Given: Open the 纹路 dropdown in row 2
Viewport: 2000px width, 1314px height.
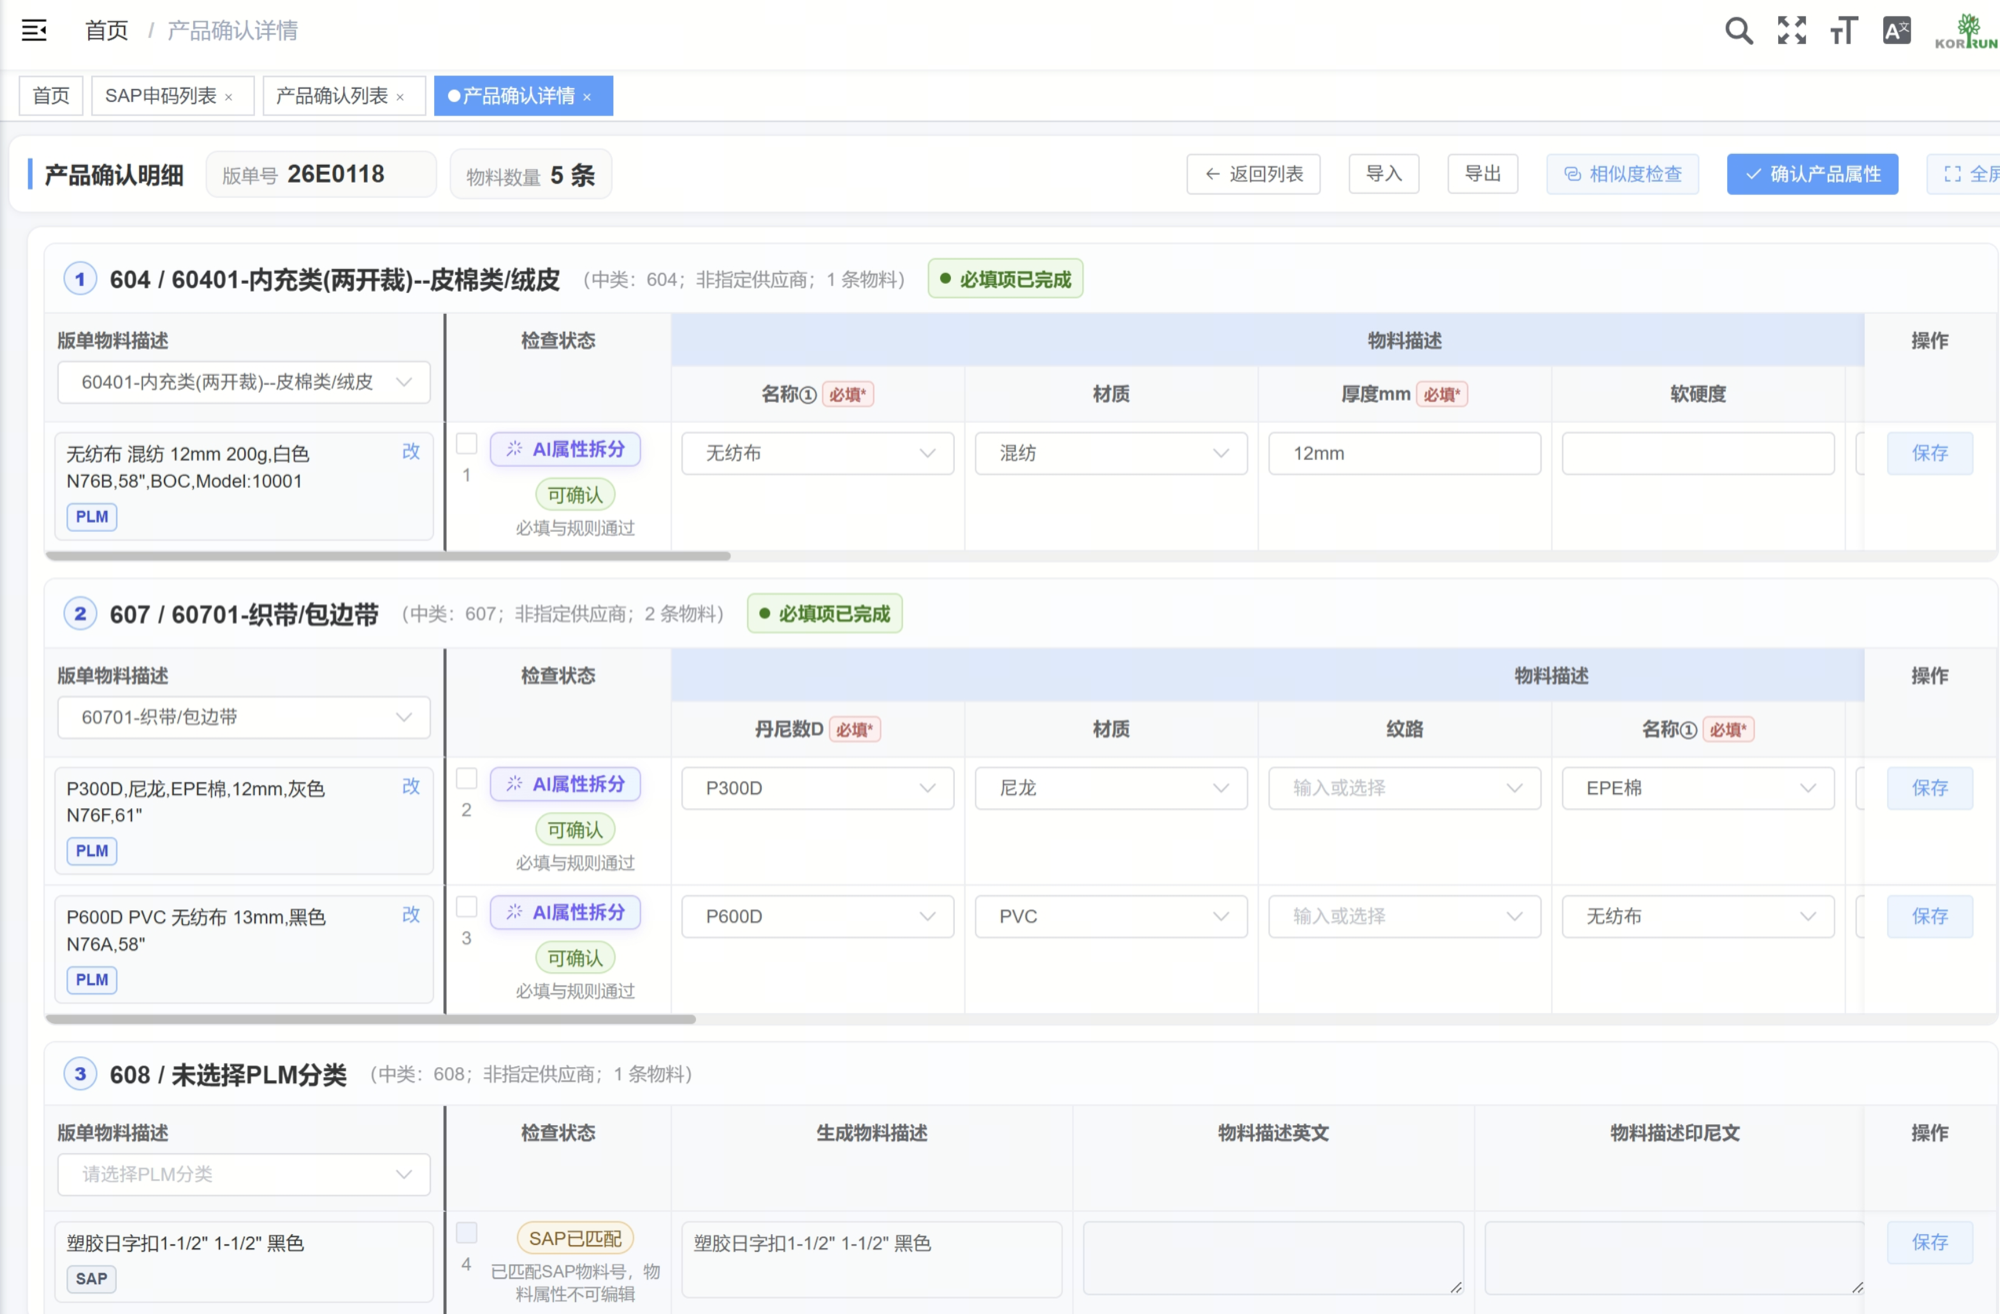Looking at the screenshot, I should [x=1405, y=788].
